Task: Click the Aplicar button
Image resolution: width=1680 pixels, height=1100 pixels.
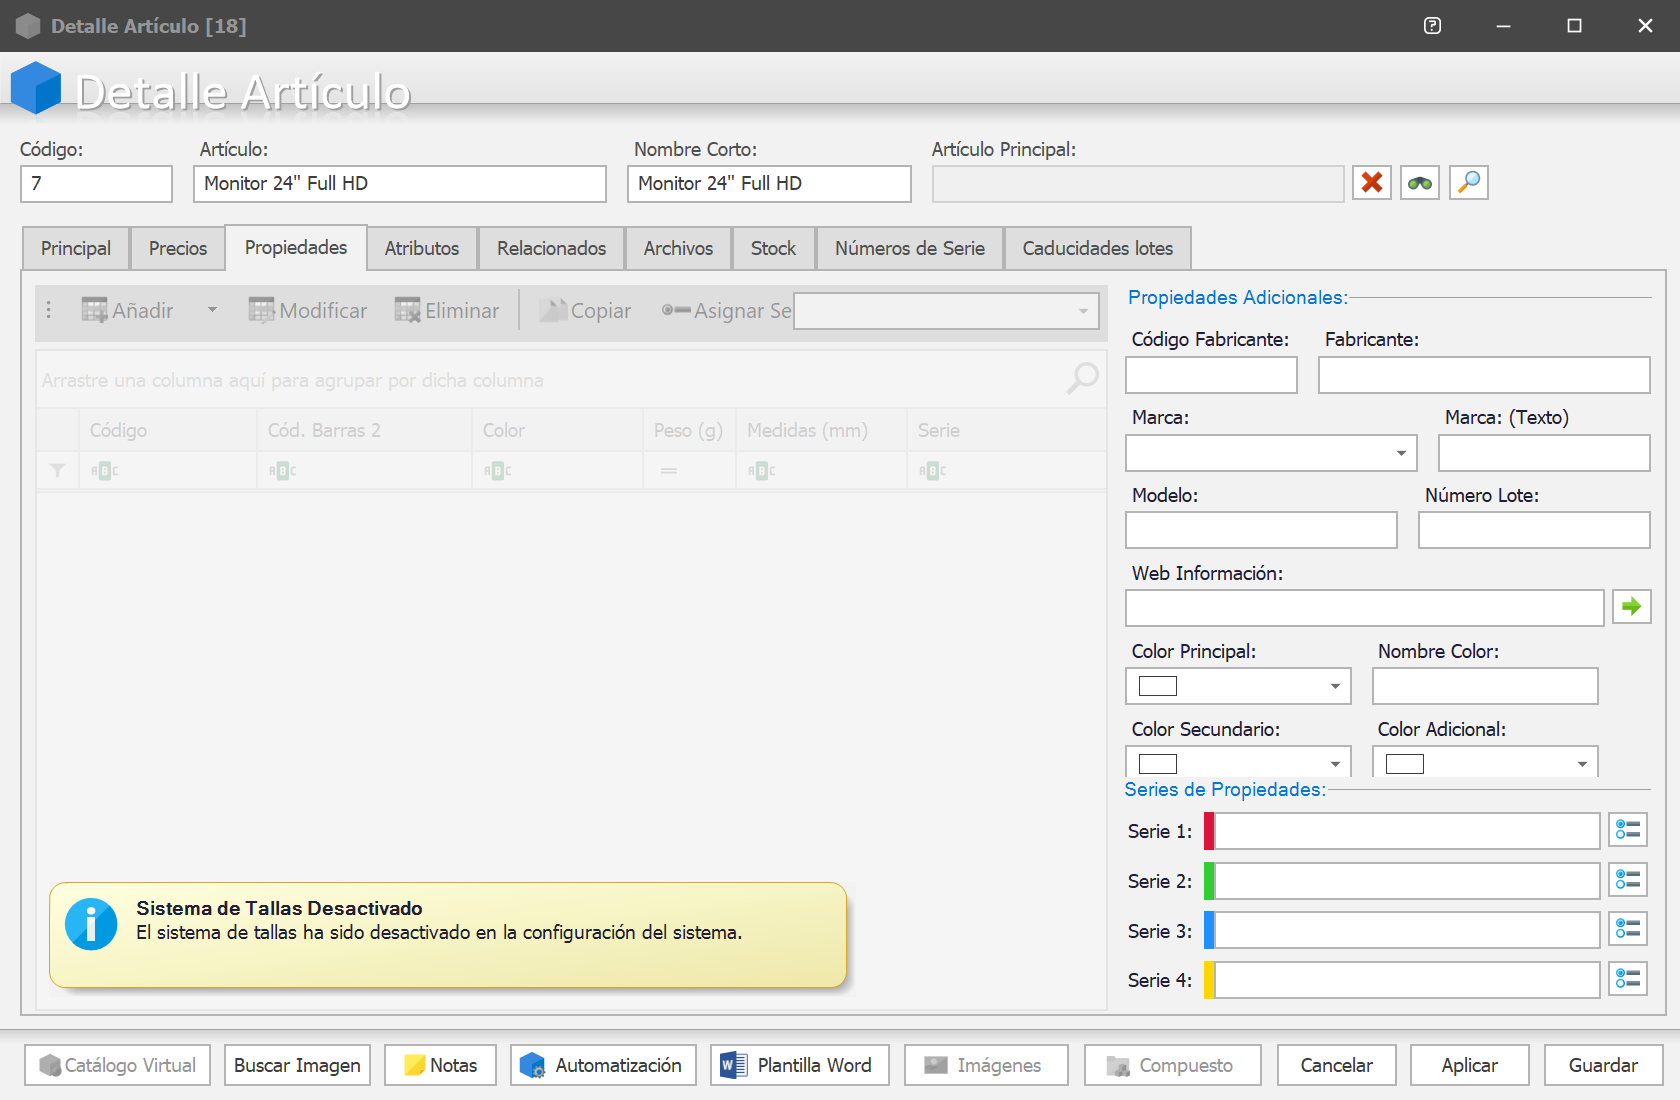Action: coord(1469,1065)
